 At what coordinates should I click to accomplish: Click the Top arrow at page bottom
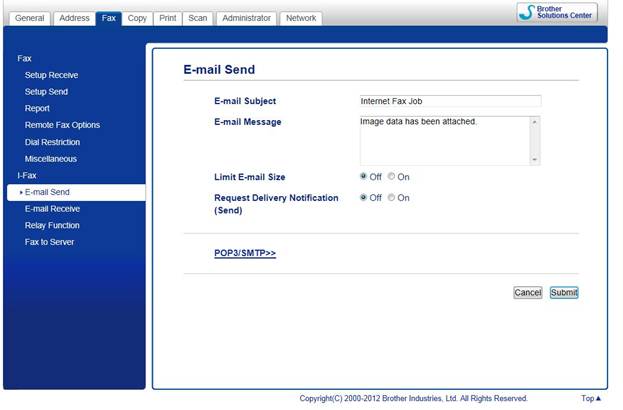591,398
